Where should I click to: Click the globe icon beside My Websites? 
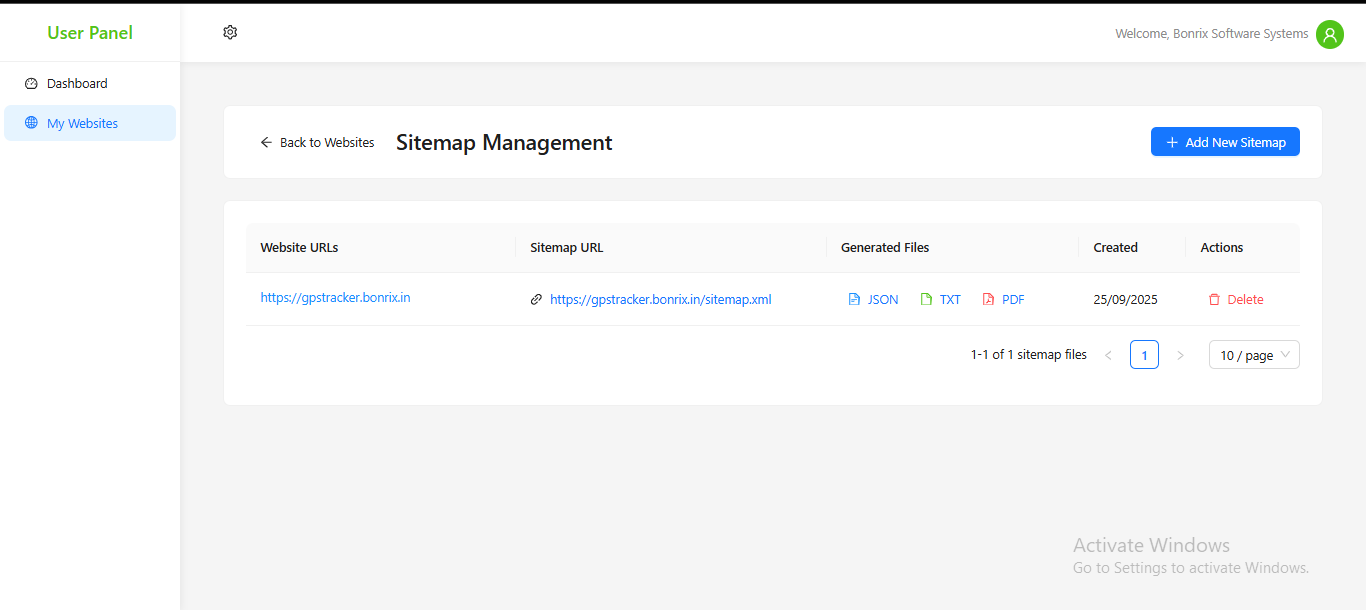pyautogui.click(x=31, y=122)
